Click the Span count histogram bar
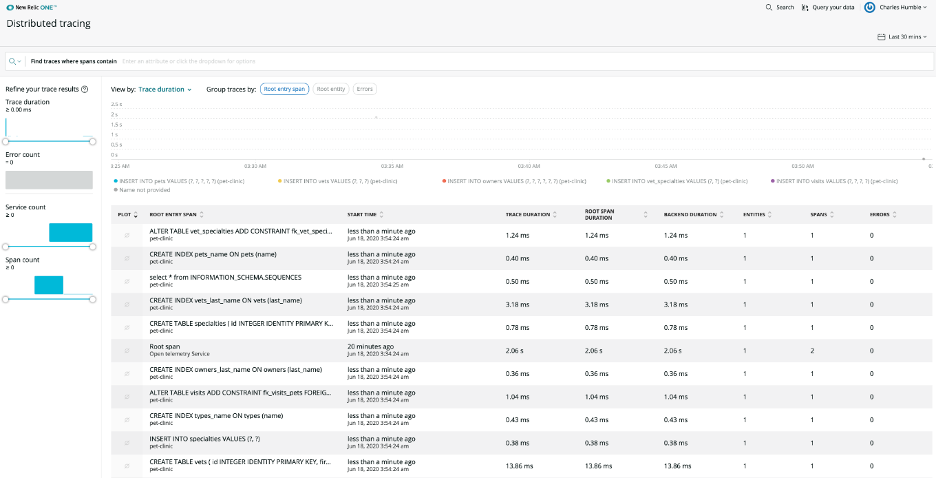 [48, 285]
